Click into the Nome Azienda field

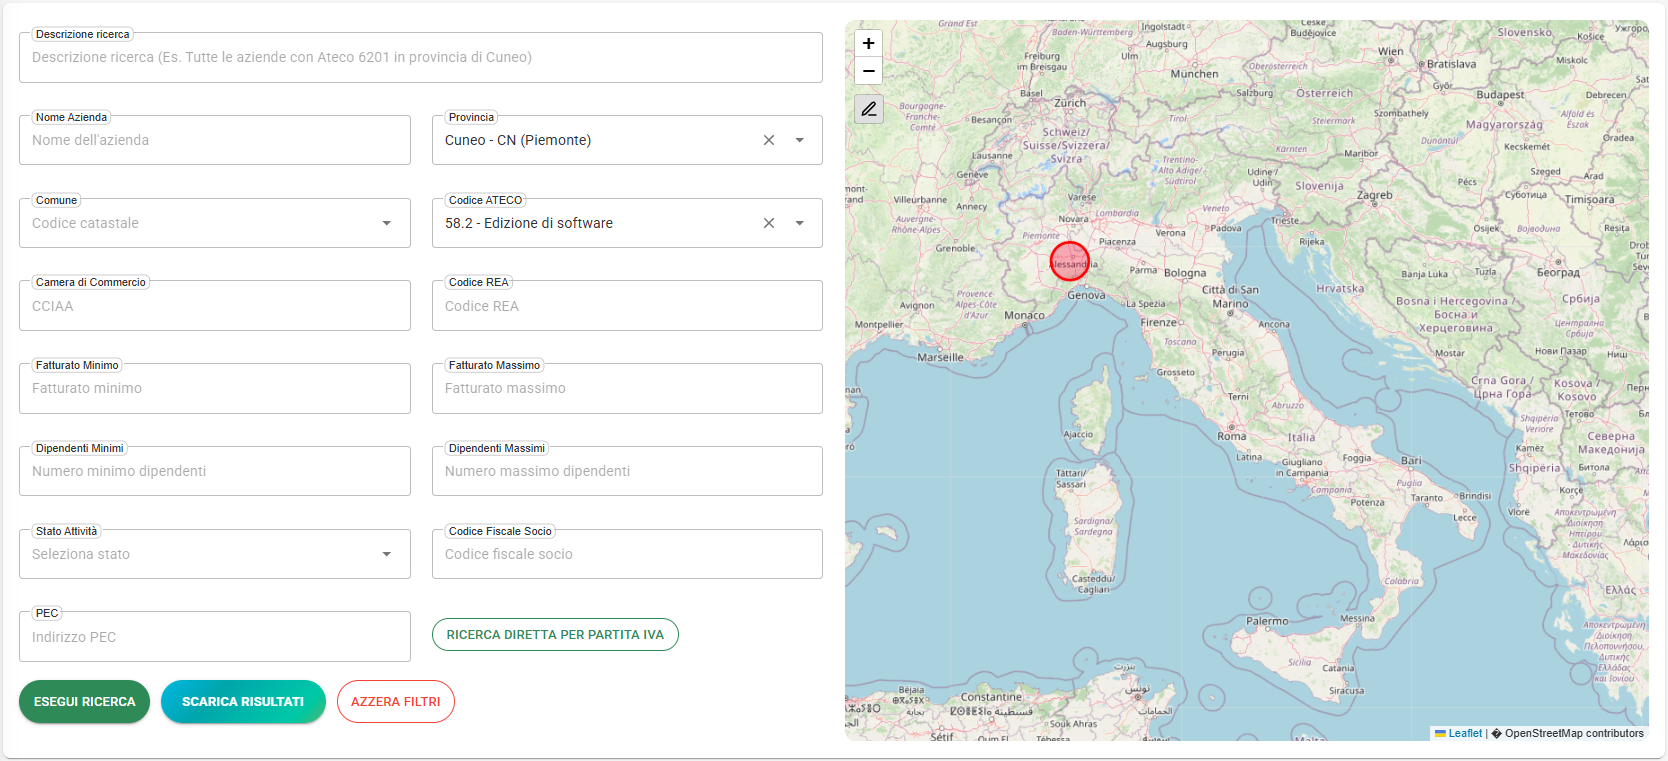[x=214, y=141]
